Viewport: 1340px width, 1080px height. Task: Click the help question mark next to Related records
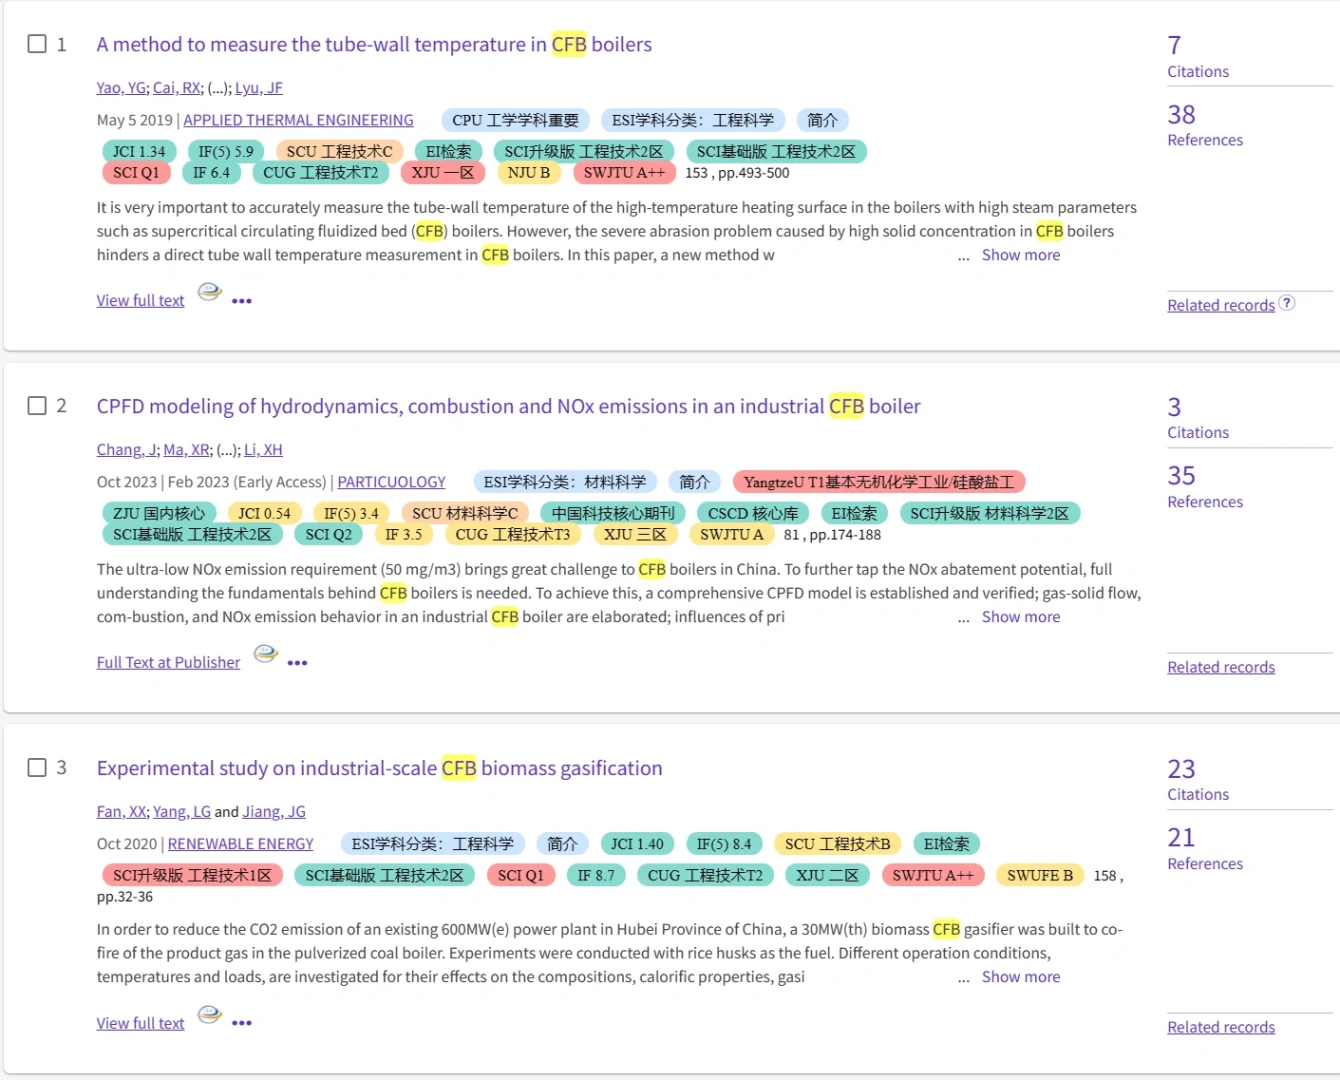click(x=1287, y=303)
